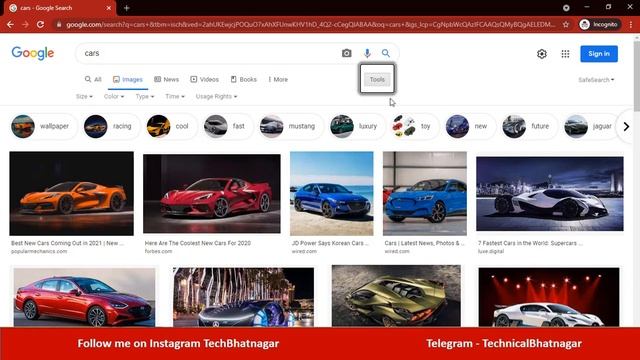
Task: Open the Color filter dropdown
Action: 114,96
